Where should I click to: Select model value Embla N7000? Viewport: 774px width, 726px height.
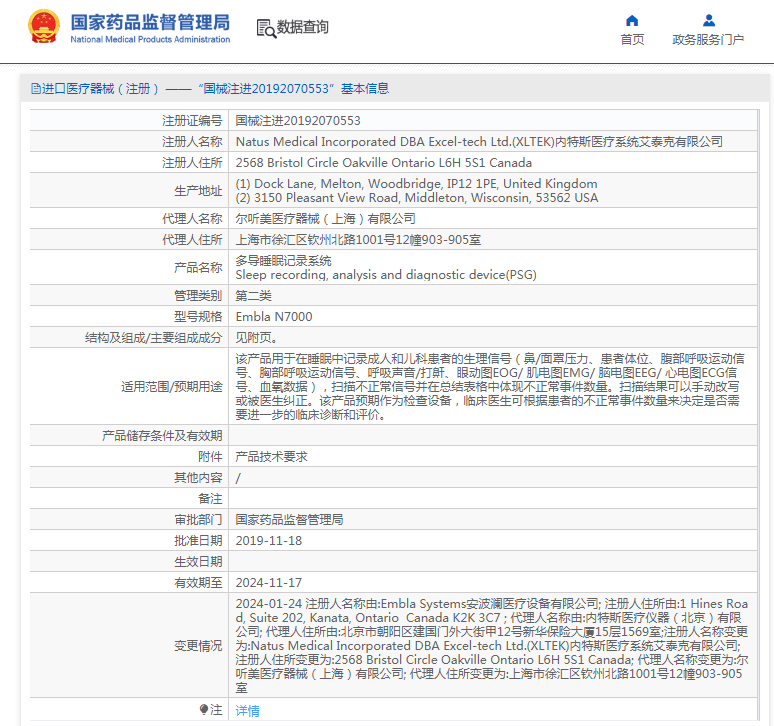pyautogui.click(x=274, y=316)
